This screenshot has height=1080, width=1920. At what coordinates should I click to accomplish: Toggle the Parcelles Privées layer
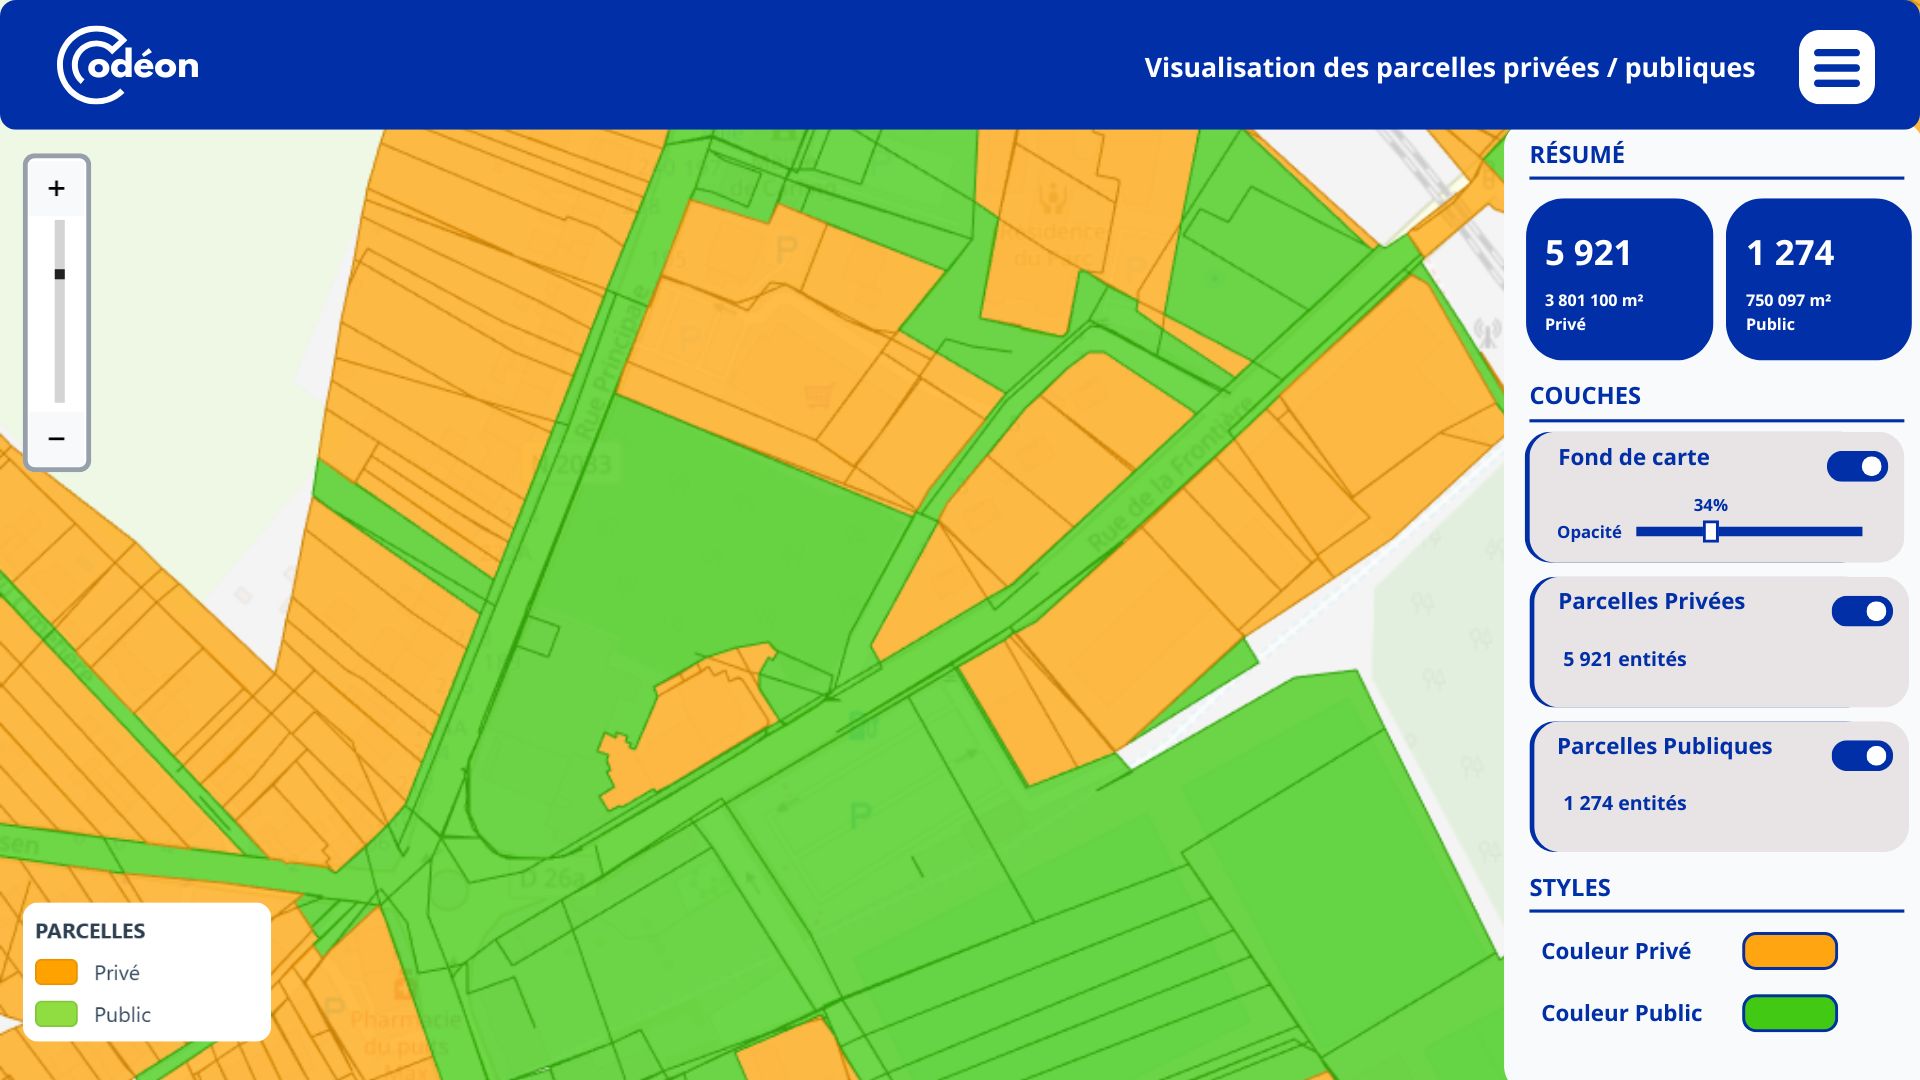[1861, 611]
